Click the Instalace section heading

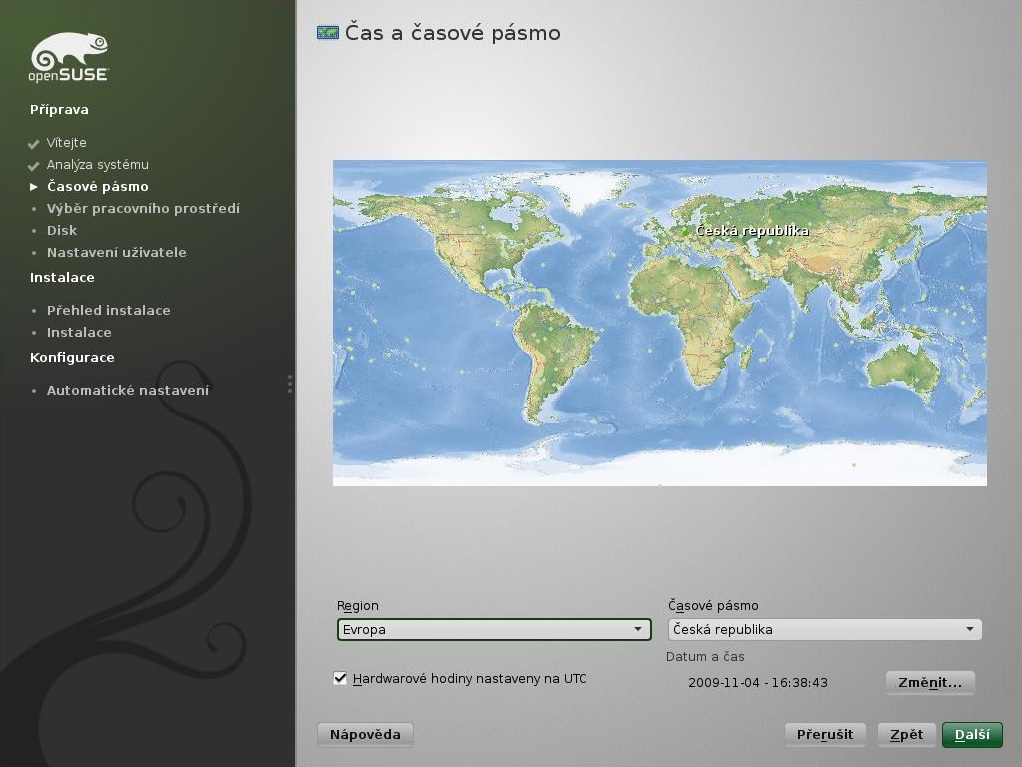pyautogui.click(x=62, y=278)
